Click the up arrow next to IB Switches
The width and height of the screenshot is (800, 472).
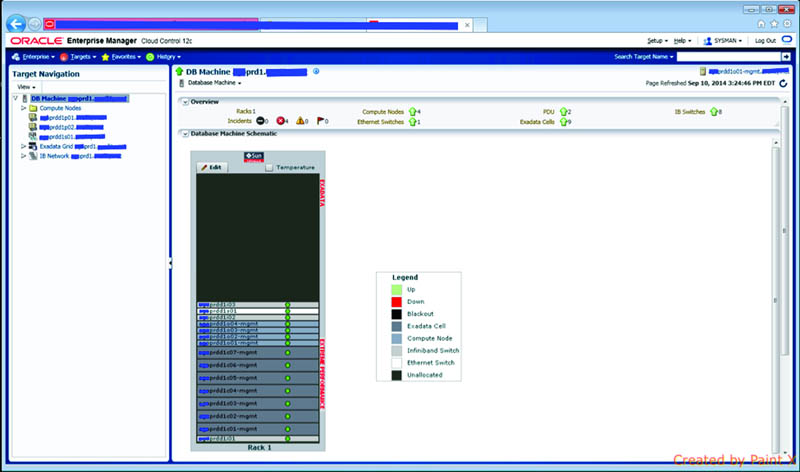pos(714,112)
